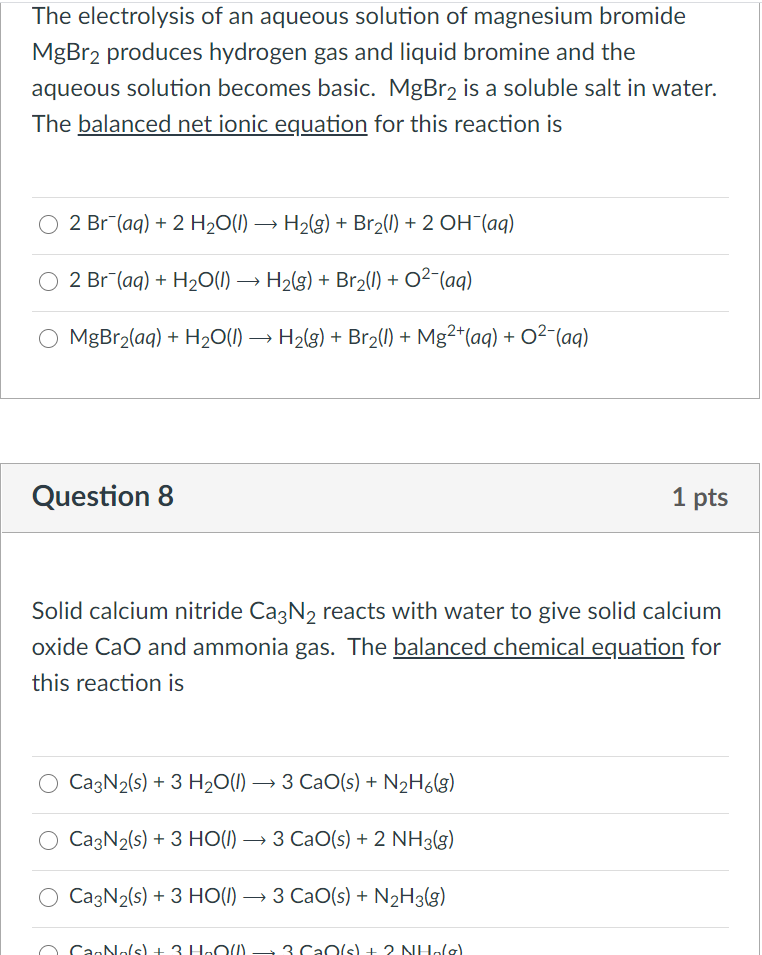Click the "1 pts" point value label

click(x=700, y=497)
